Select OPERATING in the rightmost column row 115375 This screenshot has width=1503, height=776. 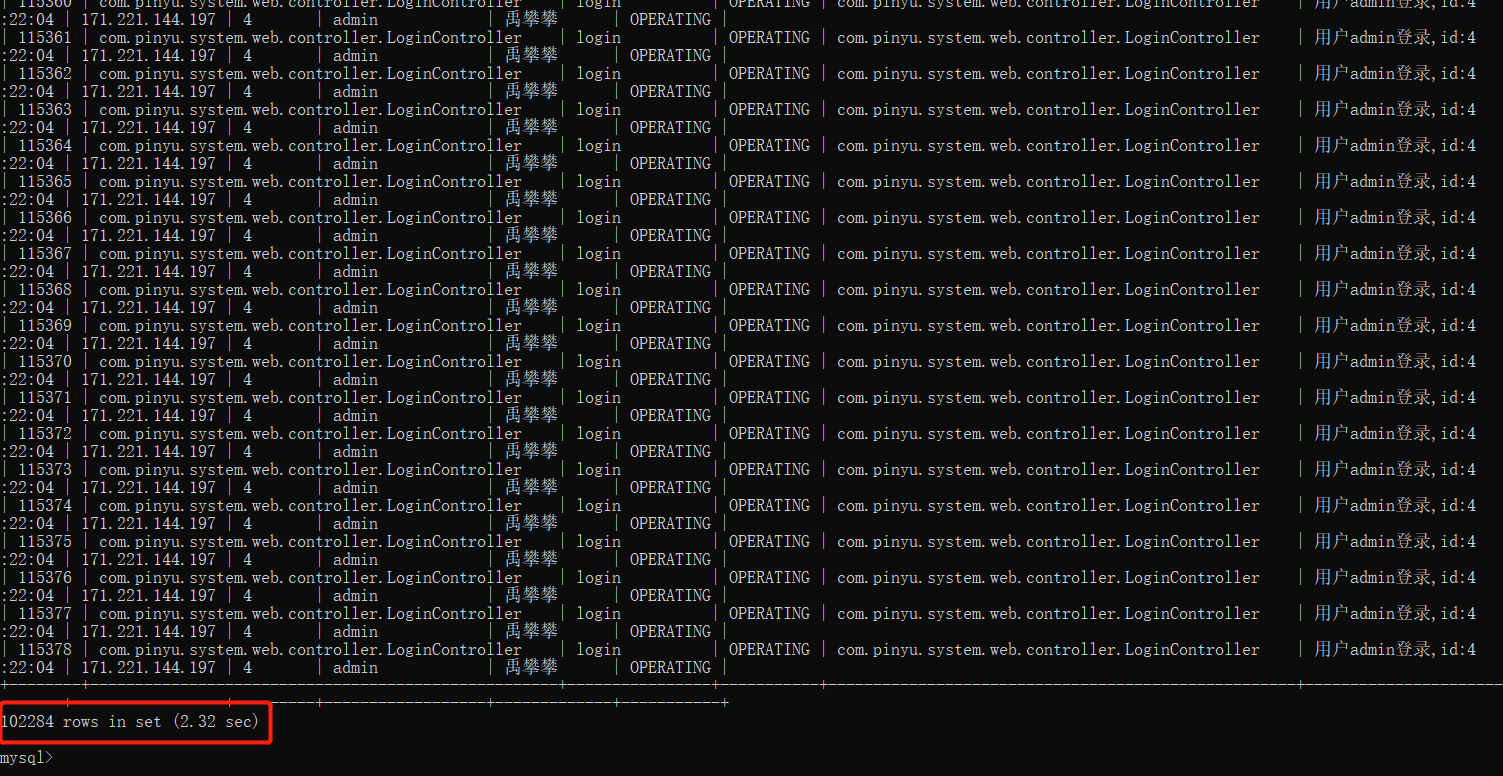770,541
